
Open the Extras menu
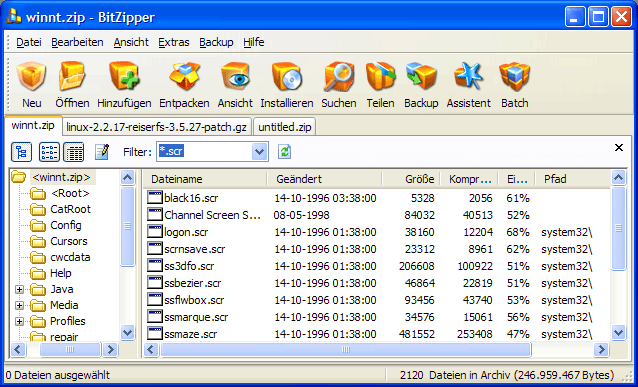tap(174, 42)
